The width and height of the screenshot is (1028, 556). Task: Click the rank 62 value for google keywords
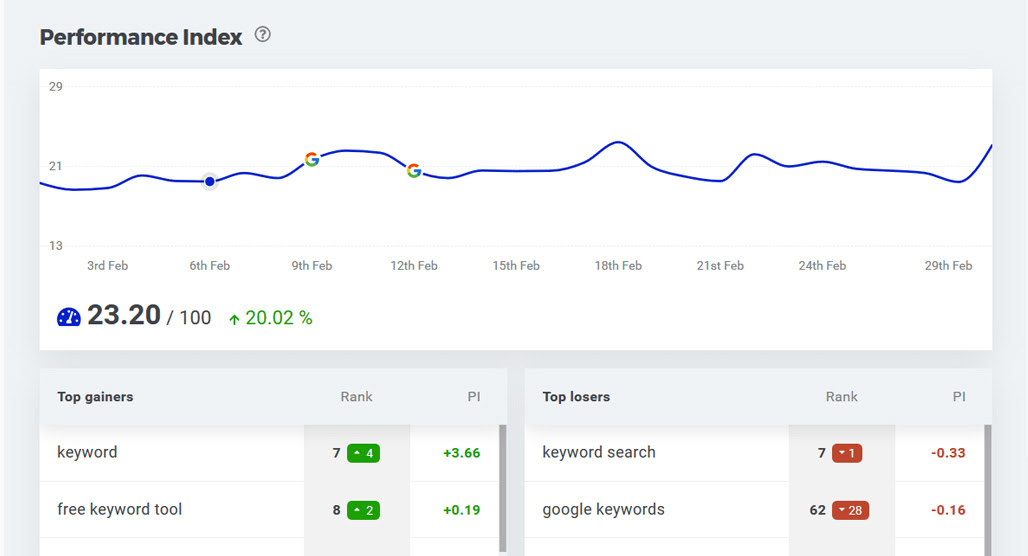pyautogui.click(x=818, y=510)
